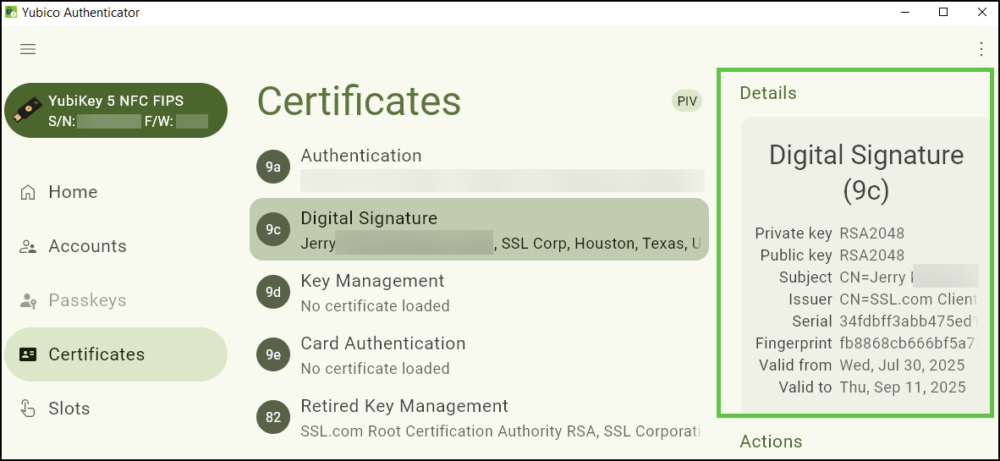Click the YubiKey device icon
Viewport: 1000px width, 461px height.
[x=29, y=111]
